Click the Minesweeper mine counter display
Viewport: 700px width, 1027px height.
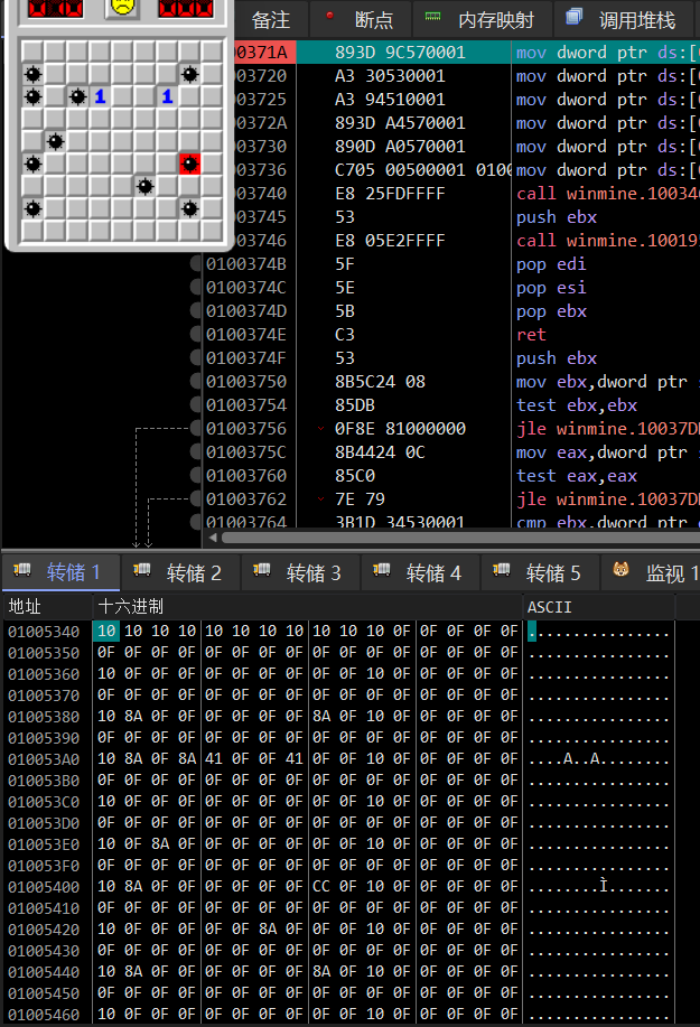pyautogui.click(x=55, y=8)
